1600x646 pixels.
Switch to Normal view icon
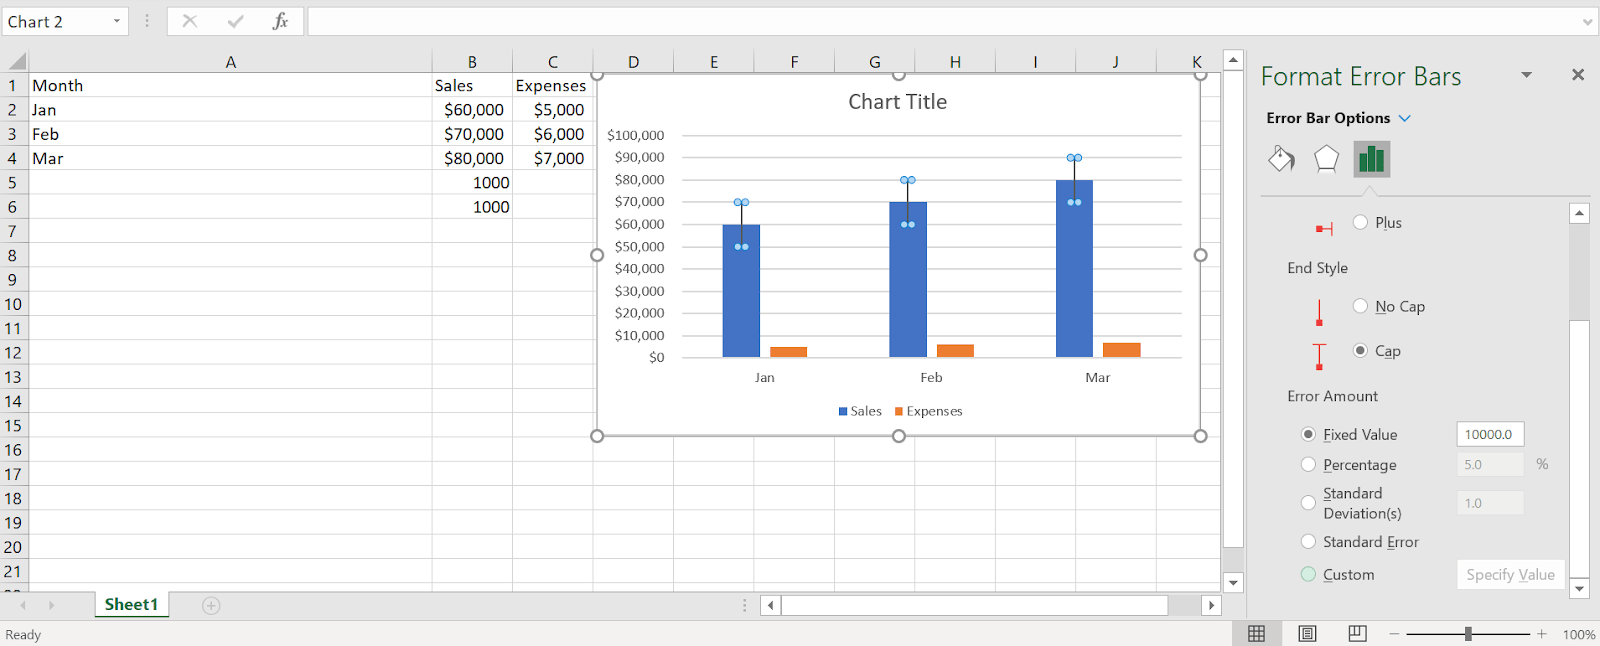(x=1257, y=633)
